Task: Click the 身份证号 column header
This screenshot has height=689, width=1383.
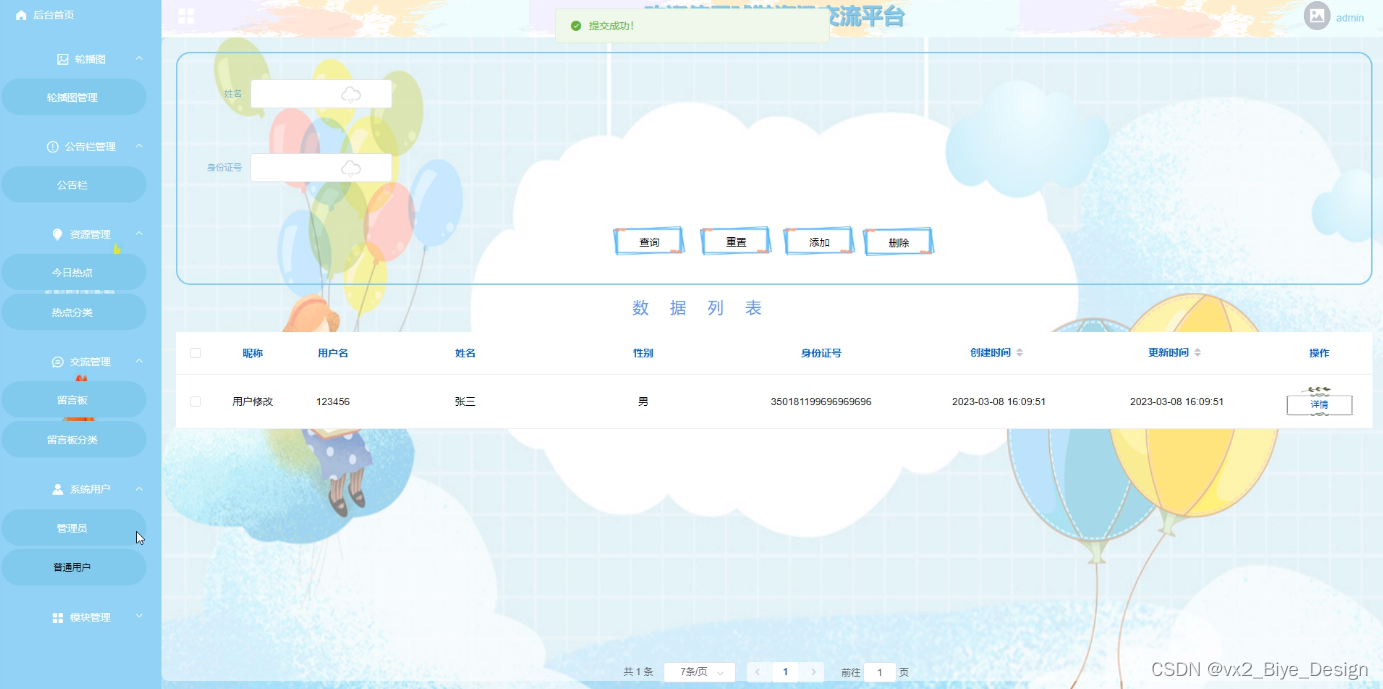Action: [x=821, y=353]
